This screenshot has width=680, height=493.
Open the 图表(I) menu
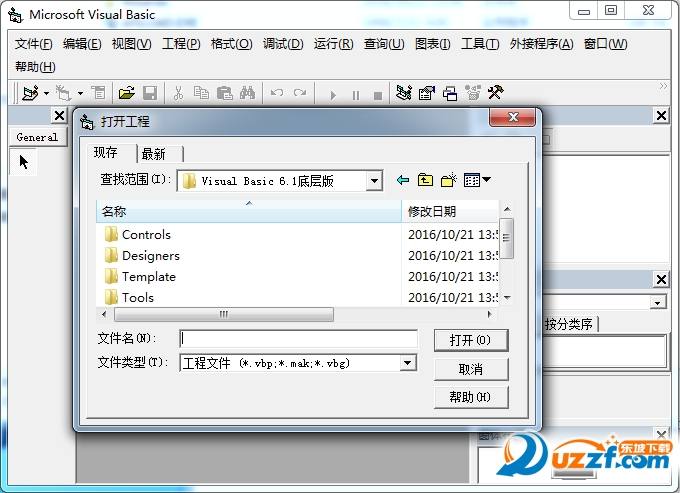click(x=432, y=44)
